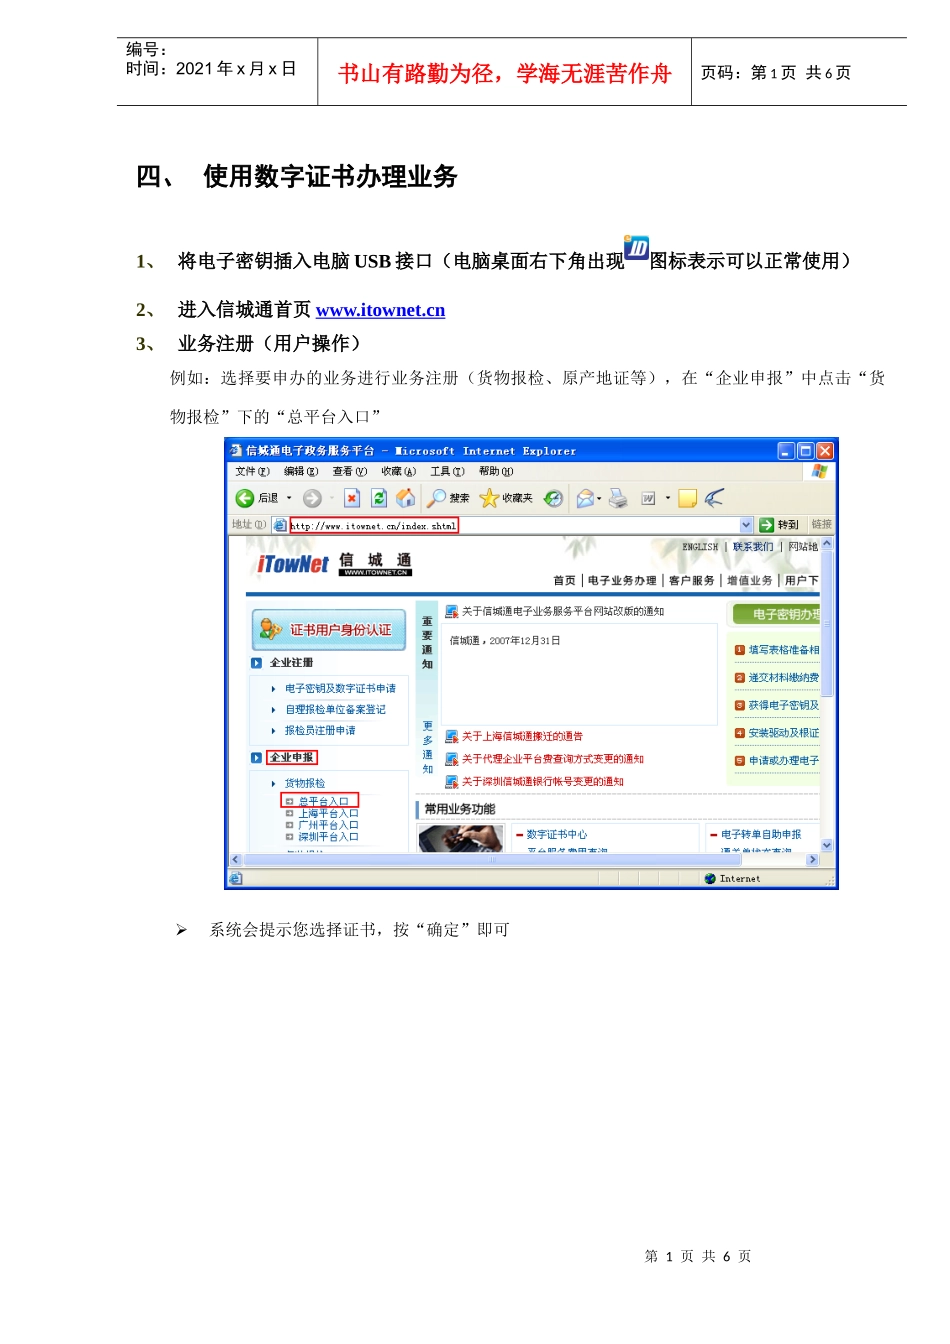Open notice 关于上海信城通搬迁的通告
This screenshot has height=1344, width=950.
(522, 737)
